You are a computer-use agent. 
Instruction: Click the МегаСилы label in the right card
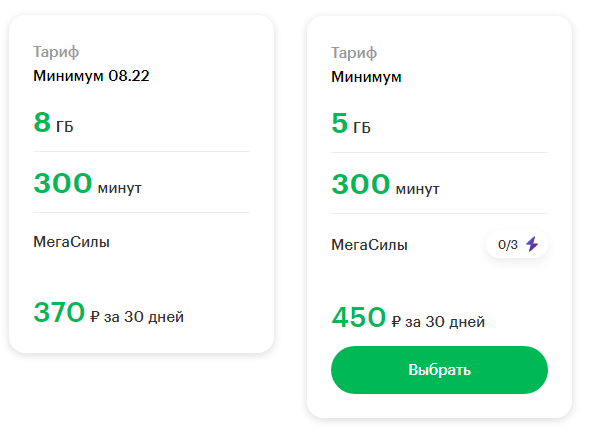point(369,245)
